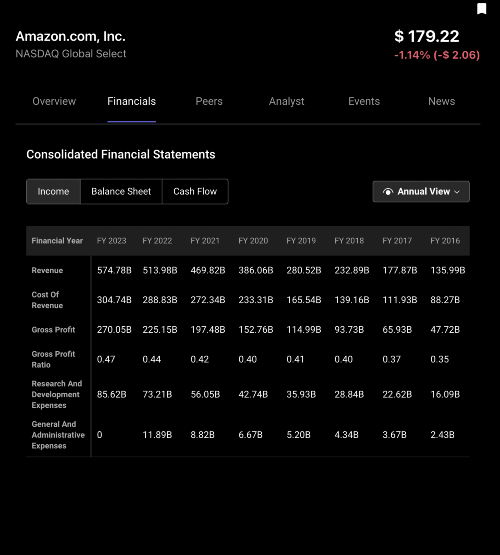Go to the Analyst tab
This screenshot has width=500, height=555.
[x=286, y=102]
